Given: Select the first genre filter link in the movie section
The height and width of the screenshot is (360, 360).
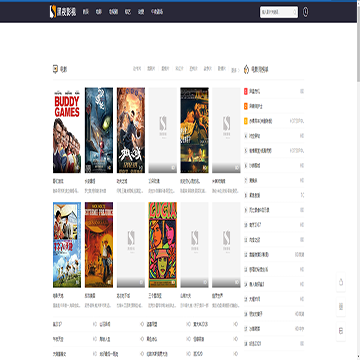Looking at the screenshot, I should [x=137, y=69].
